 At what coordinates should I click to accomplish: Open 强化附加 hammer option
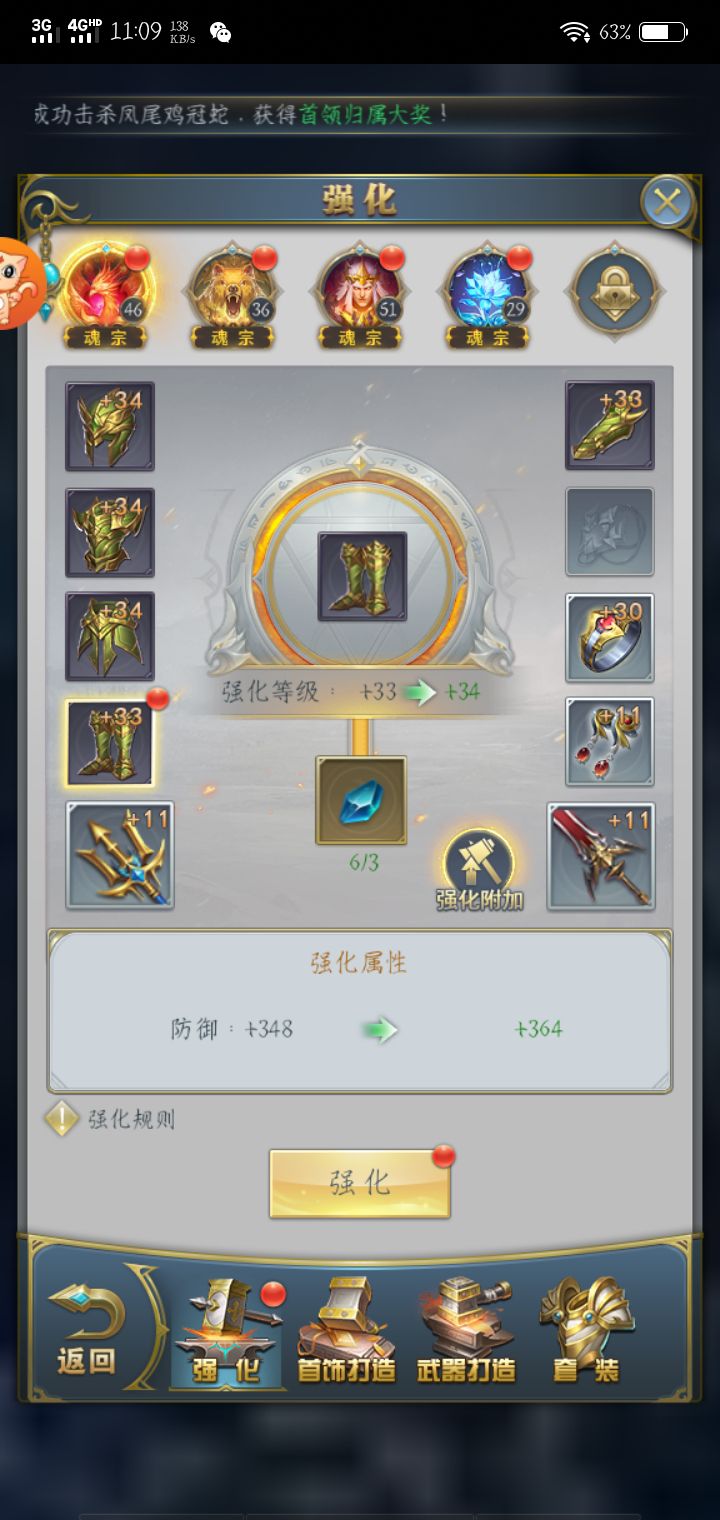point(479,870)
